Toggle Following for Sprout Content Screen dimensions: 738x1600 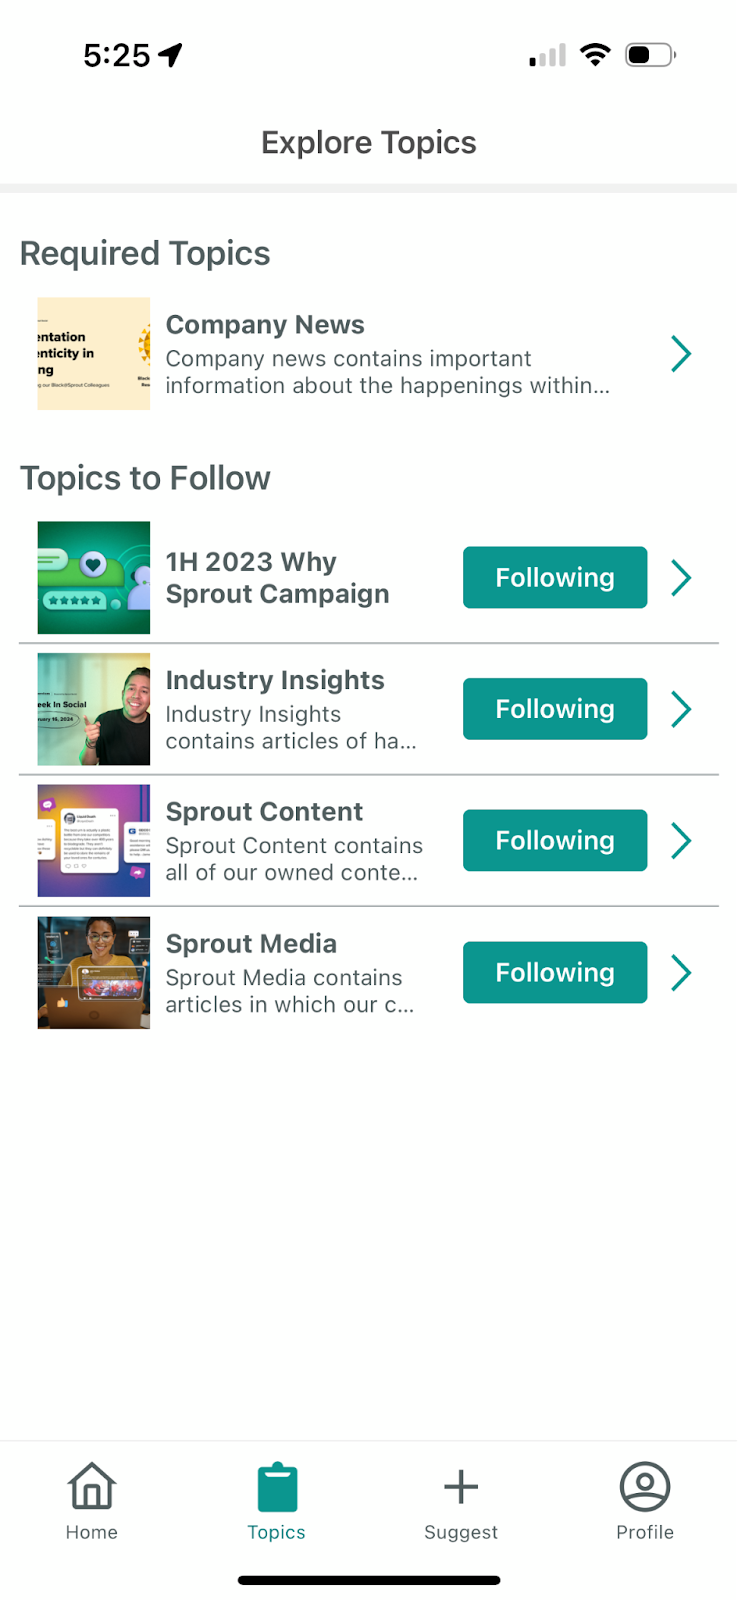pos(555,840)
